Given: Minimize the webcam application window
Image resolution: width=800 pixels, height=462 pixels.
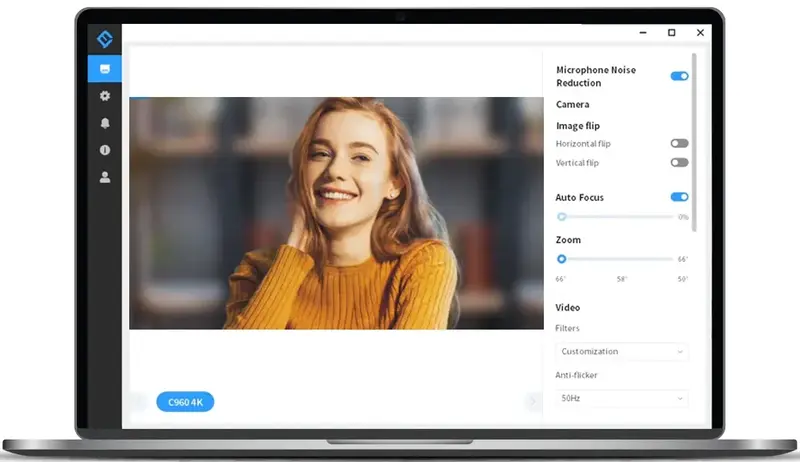Looking at the screenshot, I should click(x=643, y=33).
